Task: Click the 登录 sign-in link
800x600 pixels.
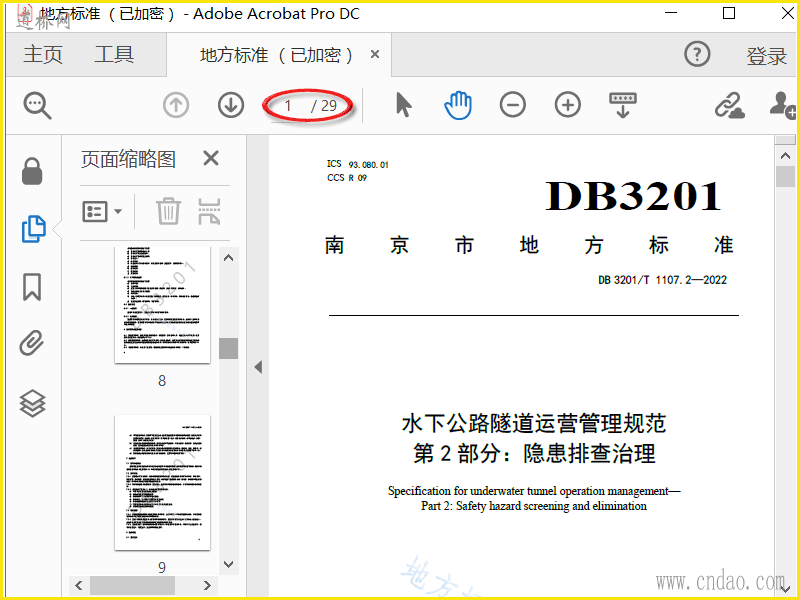Action: [x=766, y=56]
